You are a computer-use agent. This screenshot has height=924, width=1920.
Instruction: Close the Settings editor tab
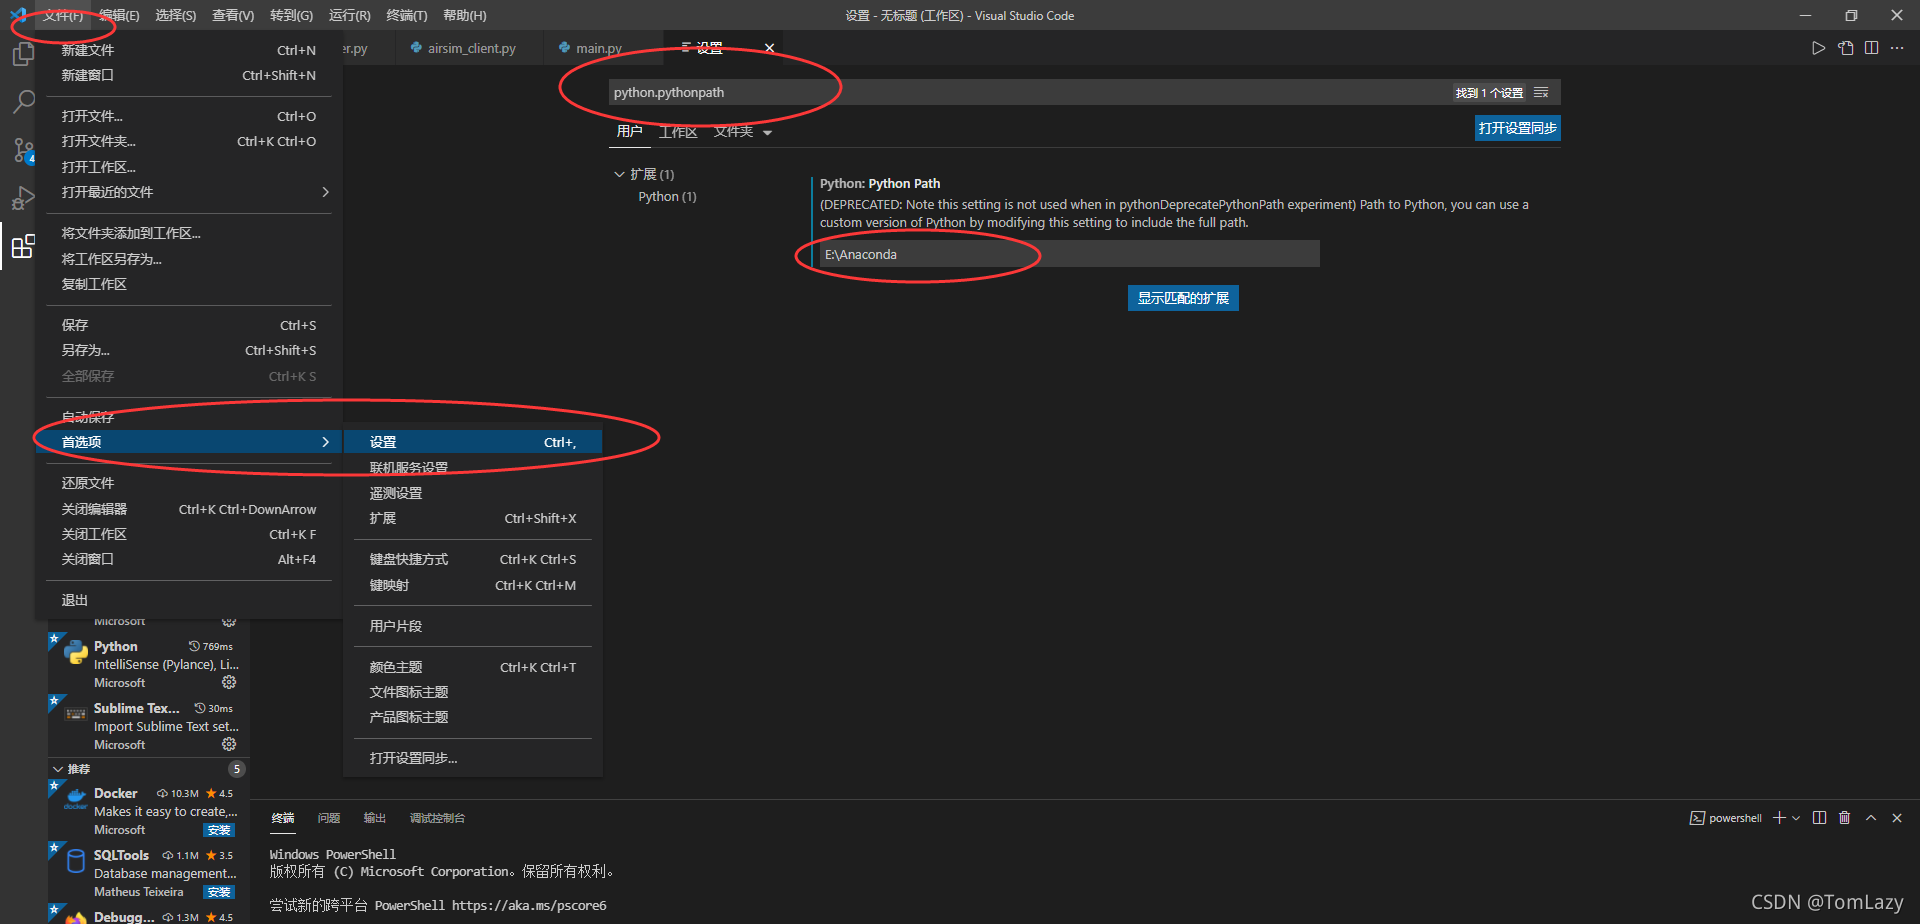[x=769, y=48]
